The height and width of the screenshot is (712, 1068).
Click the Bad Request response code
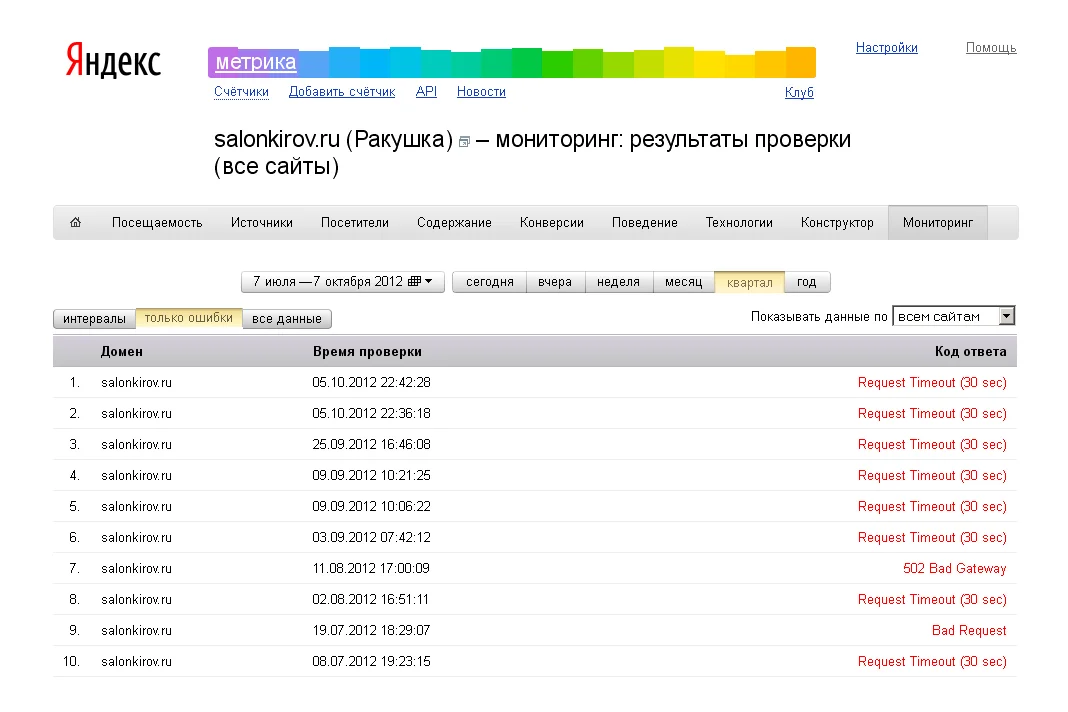[969, 630]
